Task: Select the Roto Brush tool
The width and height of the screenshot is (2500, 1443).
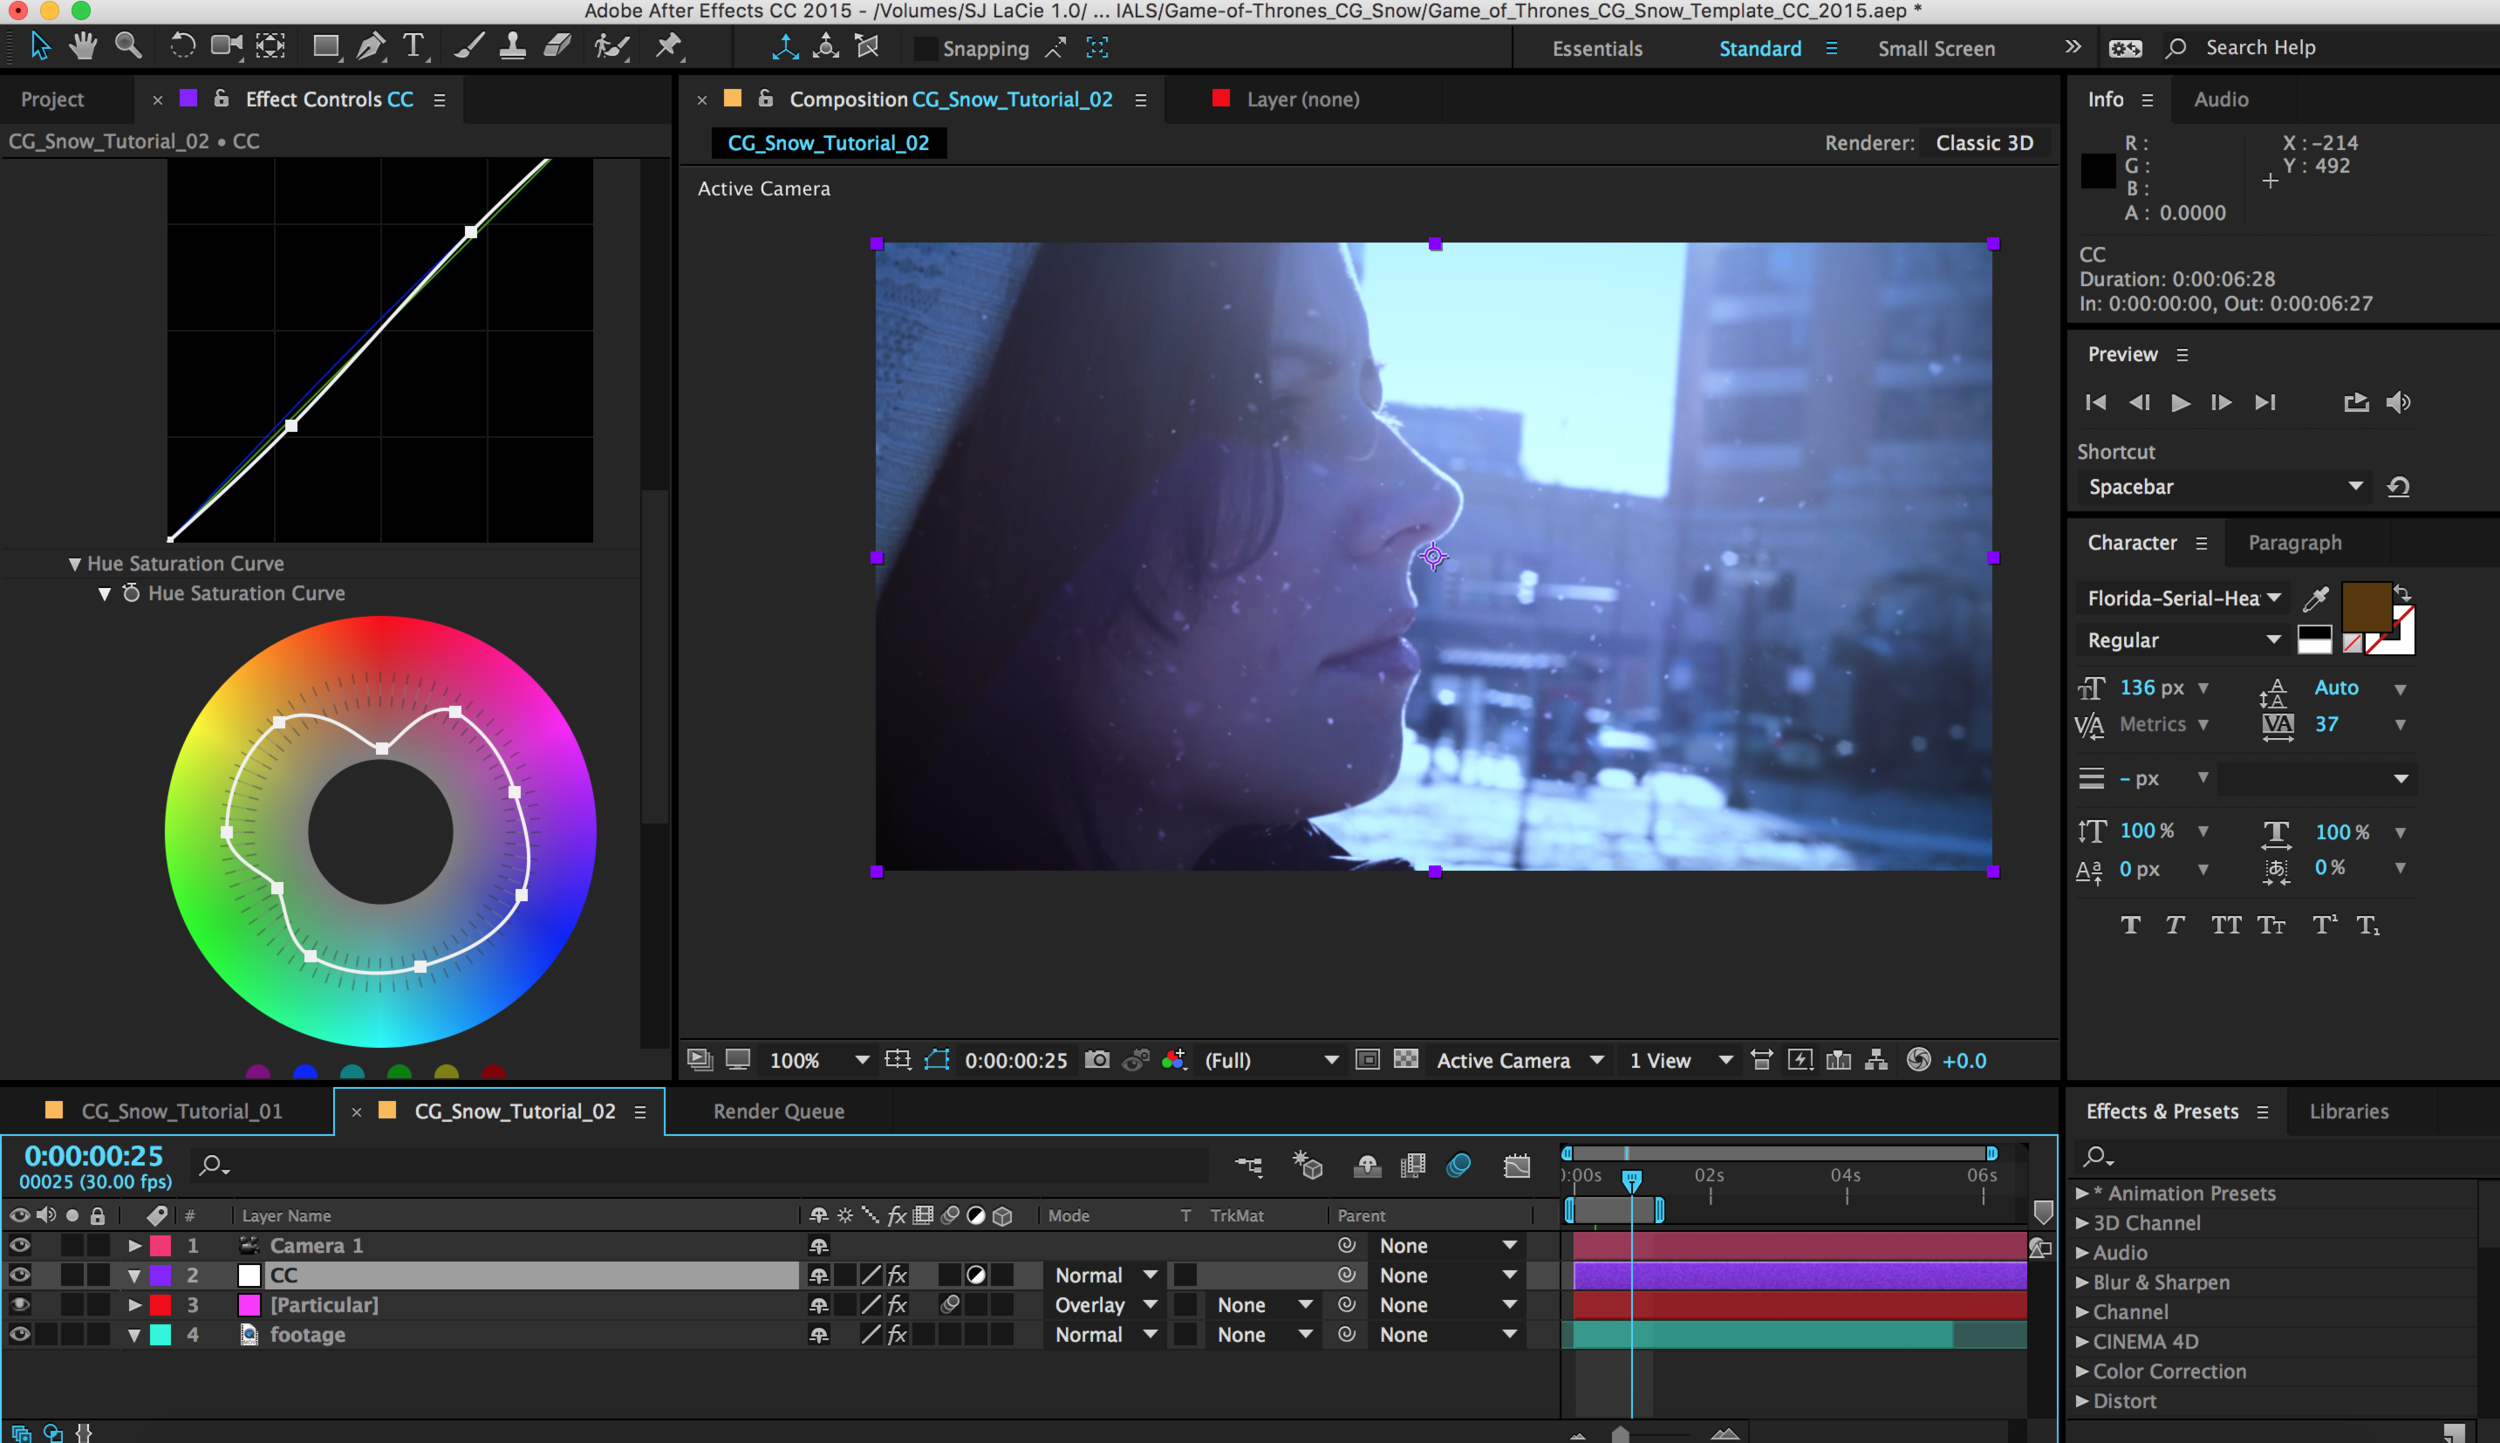Action: pos(611,46)
